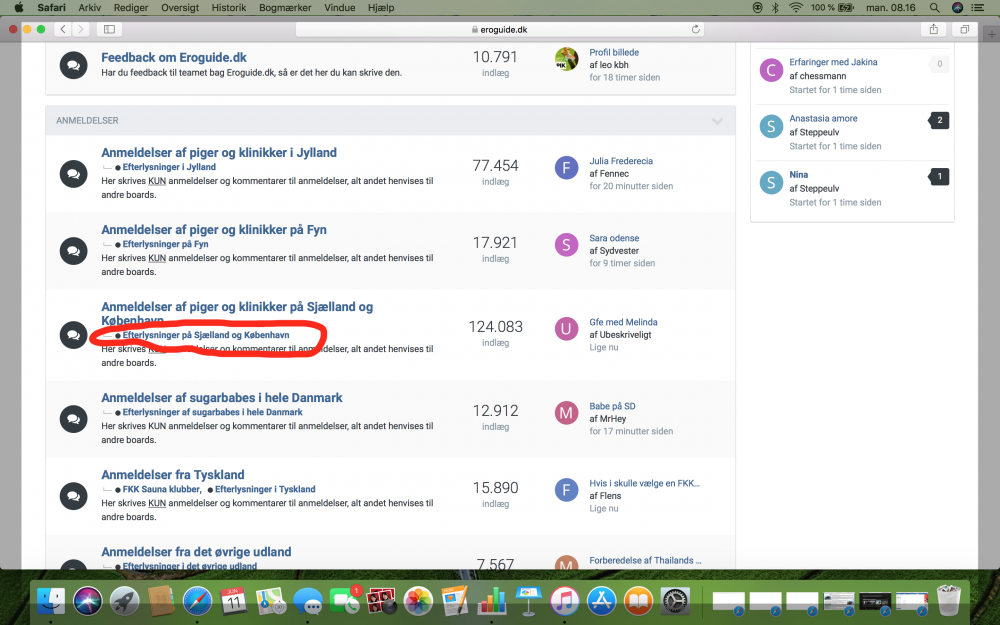Open Ubeskriveligt's avatar next to Gfe med Melinda

566,329
